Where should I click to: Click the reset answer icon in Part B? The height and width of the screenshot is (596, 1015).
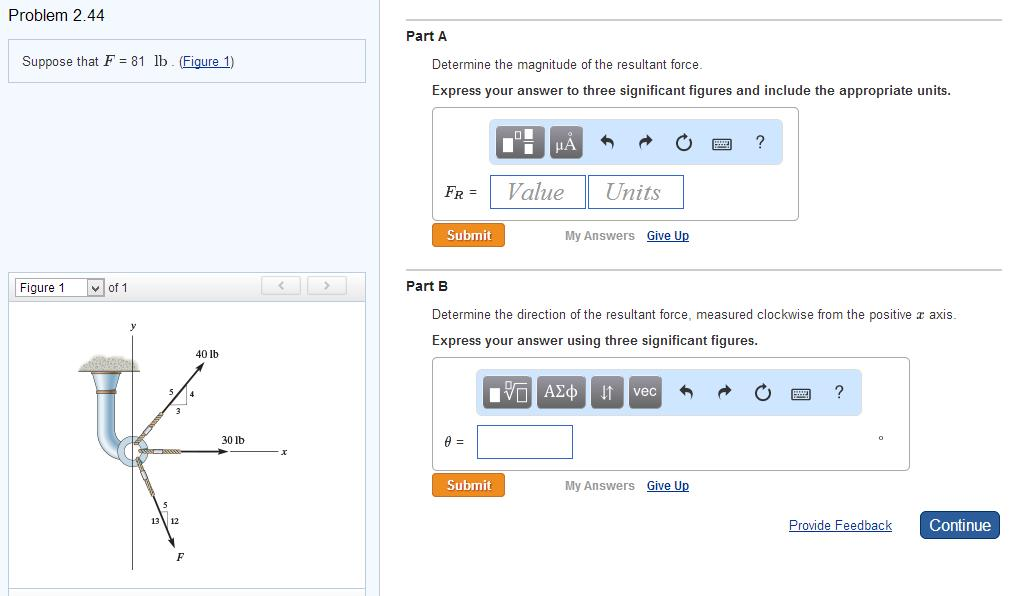[x=762, y=392]
